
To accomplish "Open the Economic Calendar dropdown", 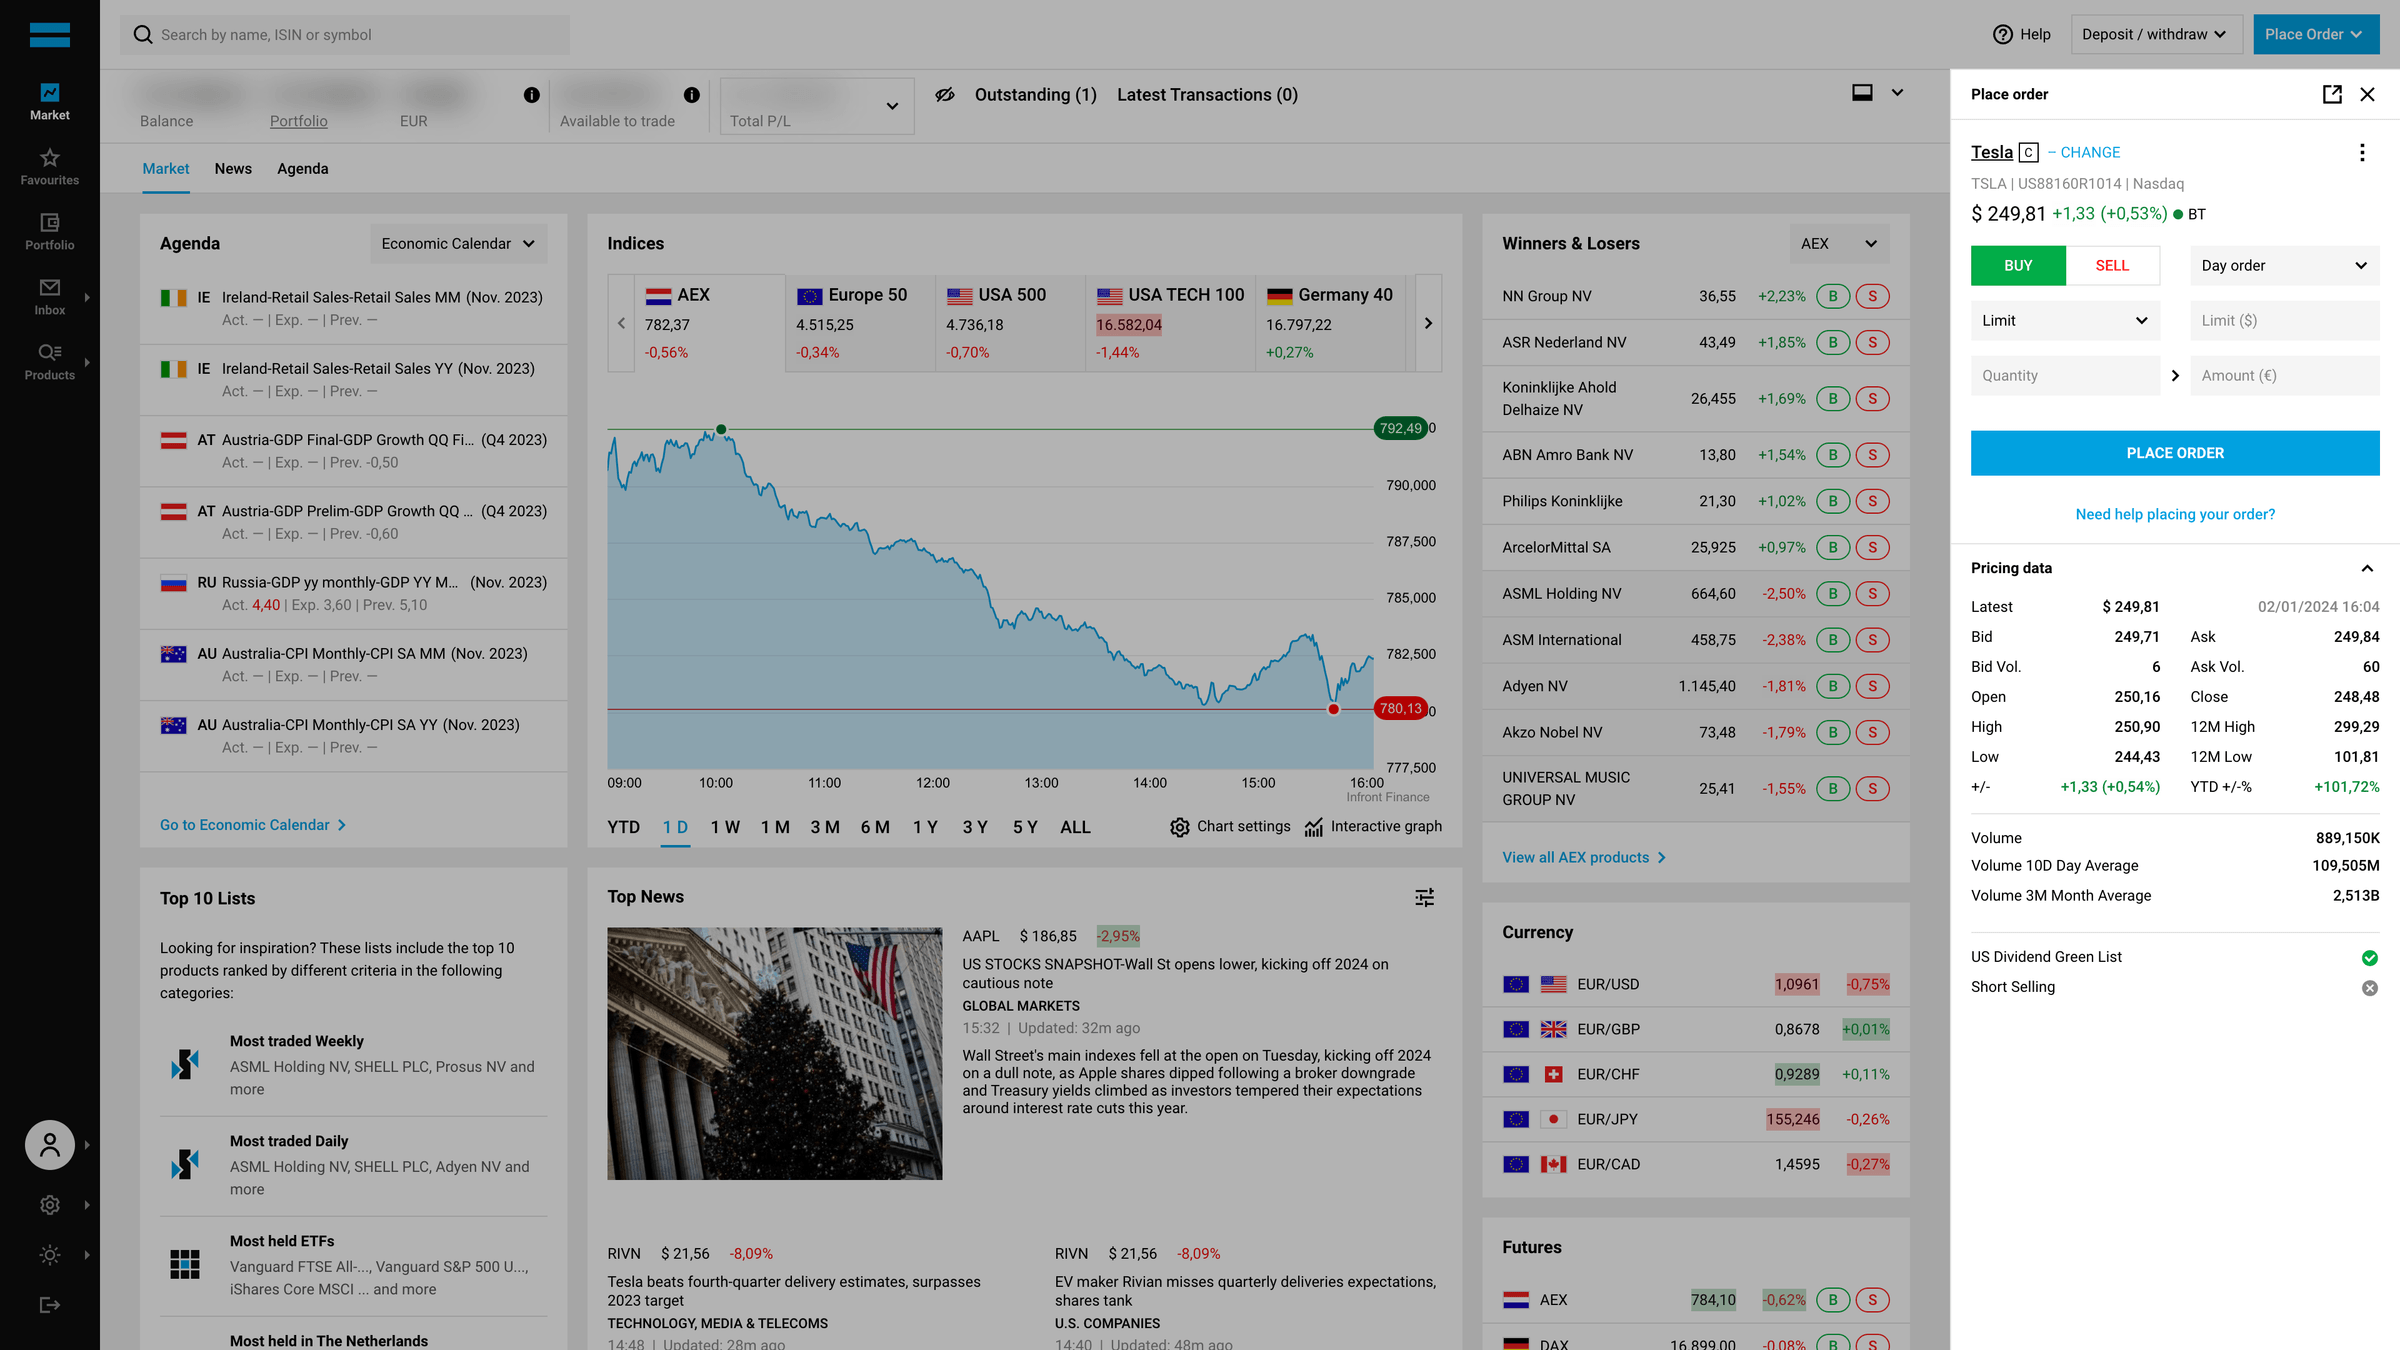I will [x=458, y=244].
